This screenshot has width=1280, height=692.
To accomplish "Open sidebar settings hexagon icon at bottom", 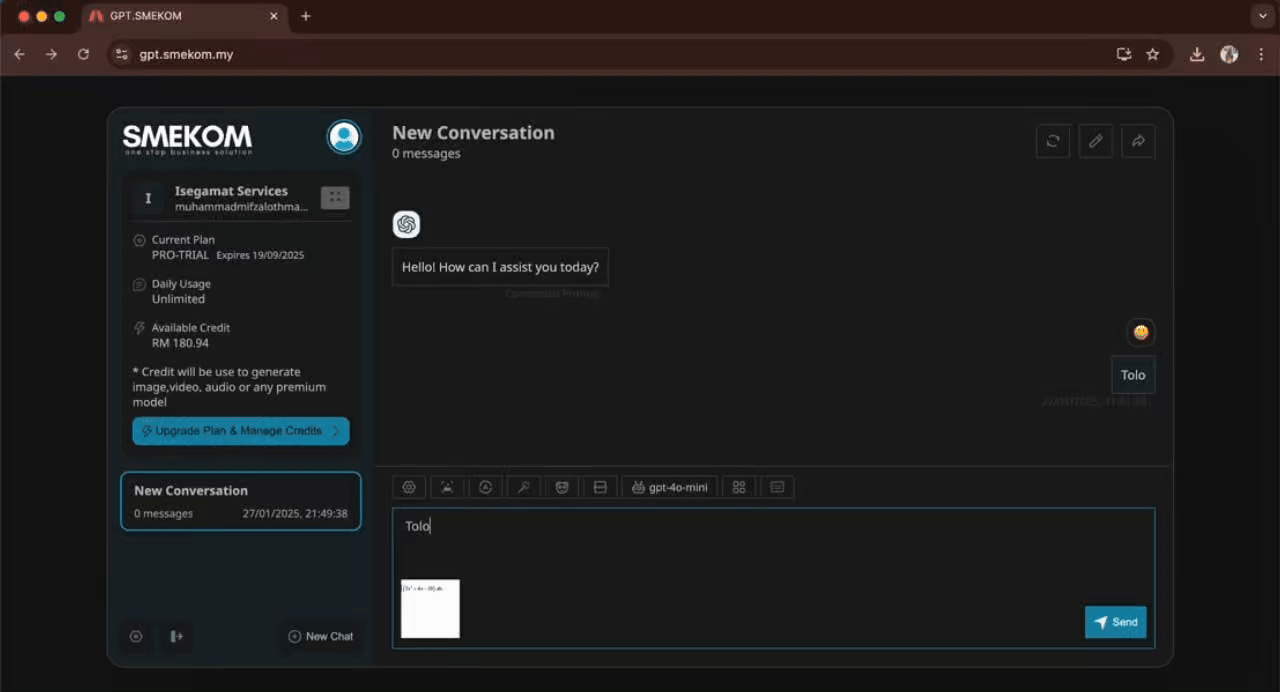I will (x=136, y=636).
